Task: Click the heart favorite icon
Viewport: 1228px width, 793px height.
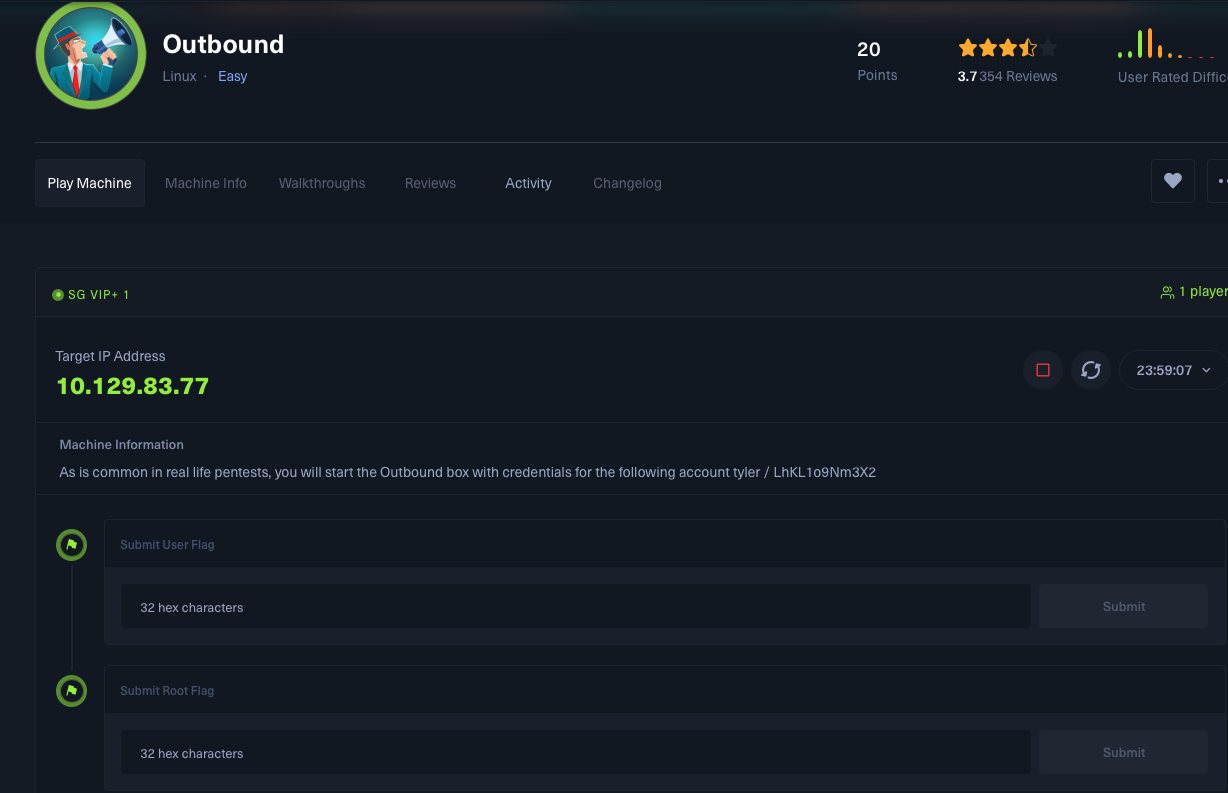Action: 1172,181
